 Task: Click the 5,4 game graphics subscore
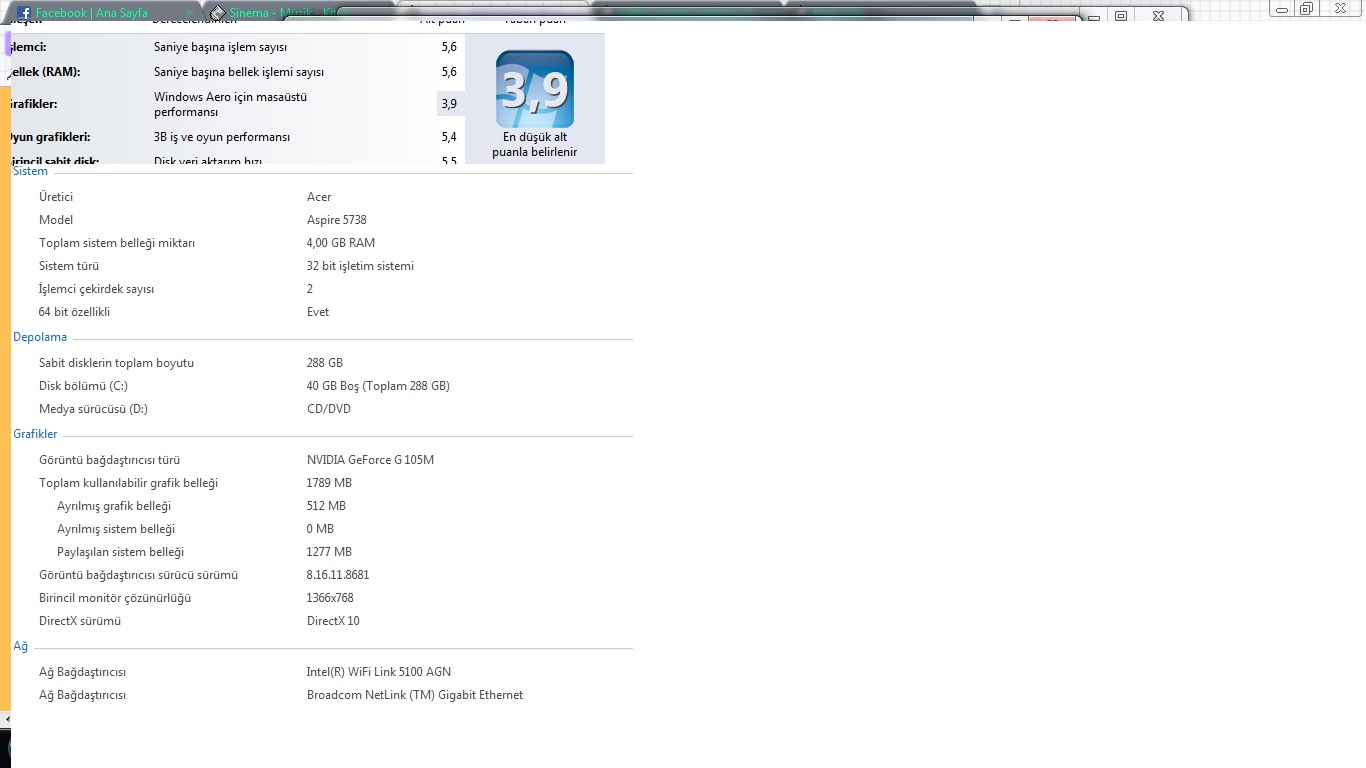pos(449,137)
